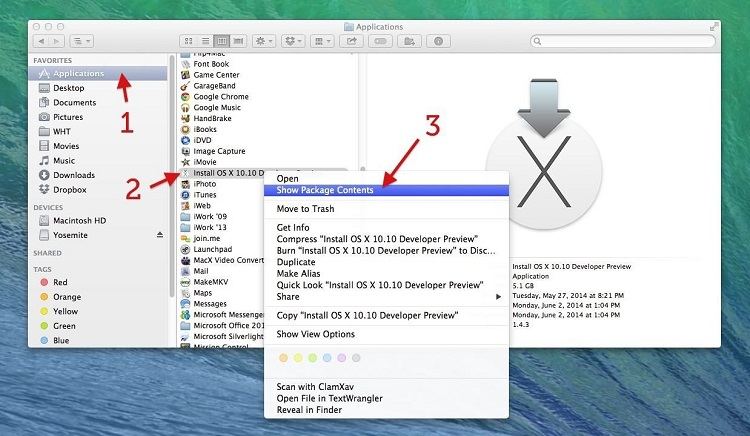Choose Show View Options
Viewport: 750px width, 436px height.
click(386, 334)
